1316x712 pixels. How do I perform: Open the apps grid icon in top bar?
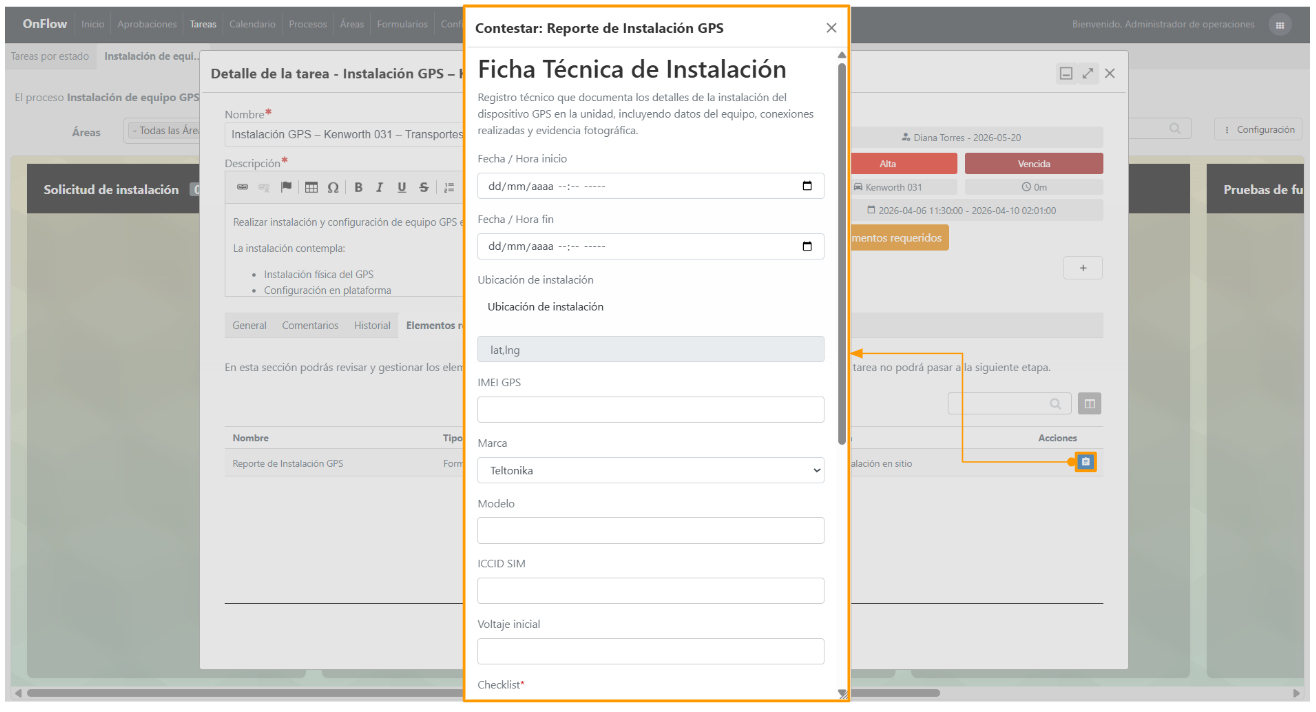click(x=1280, y=25)
